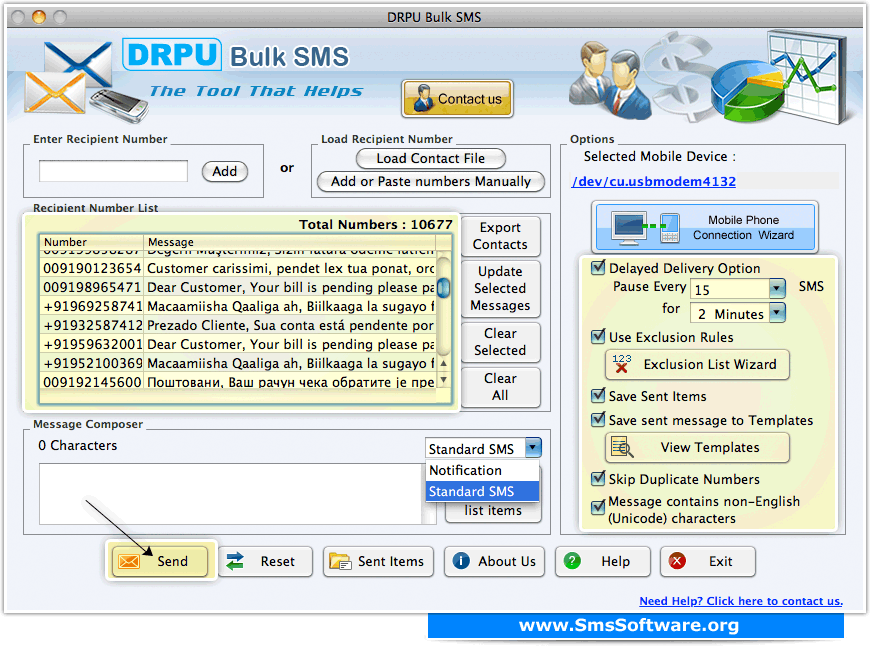The width and height of the screenshot is (870, 647).
Task: Click the Sent Items folder icon
Action: [x=340, y=562]
